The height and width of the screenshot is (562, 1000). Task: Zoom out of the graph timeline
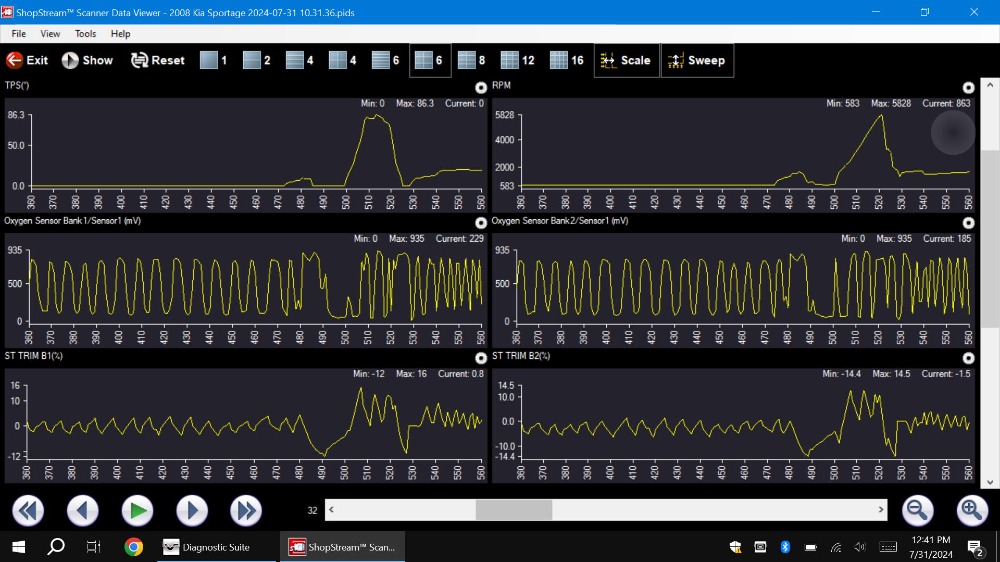[x=918, y=511]
